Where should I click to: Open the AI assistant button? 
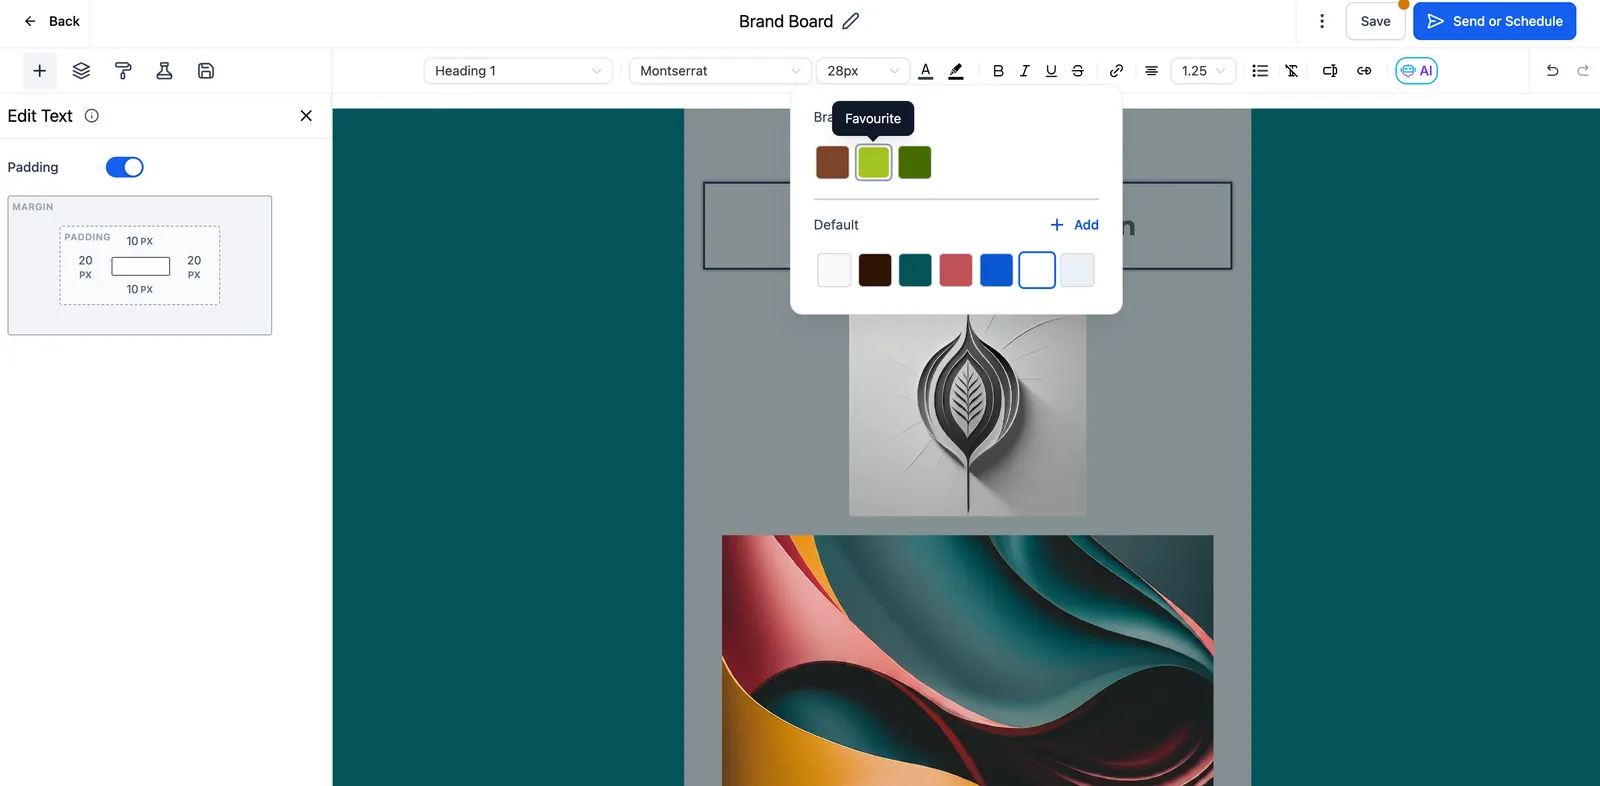pyautogui.click(x=1416, y=71)
